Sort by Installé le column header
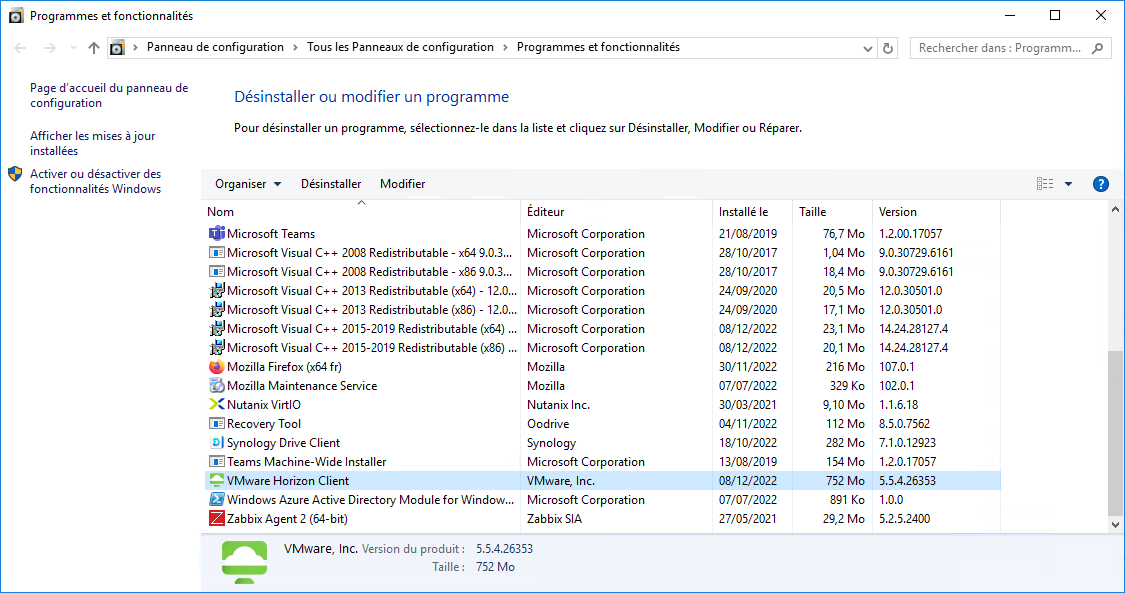Screen dimensions: 1125x593 752,212
